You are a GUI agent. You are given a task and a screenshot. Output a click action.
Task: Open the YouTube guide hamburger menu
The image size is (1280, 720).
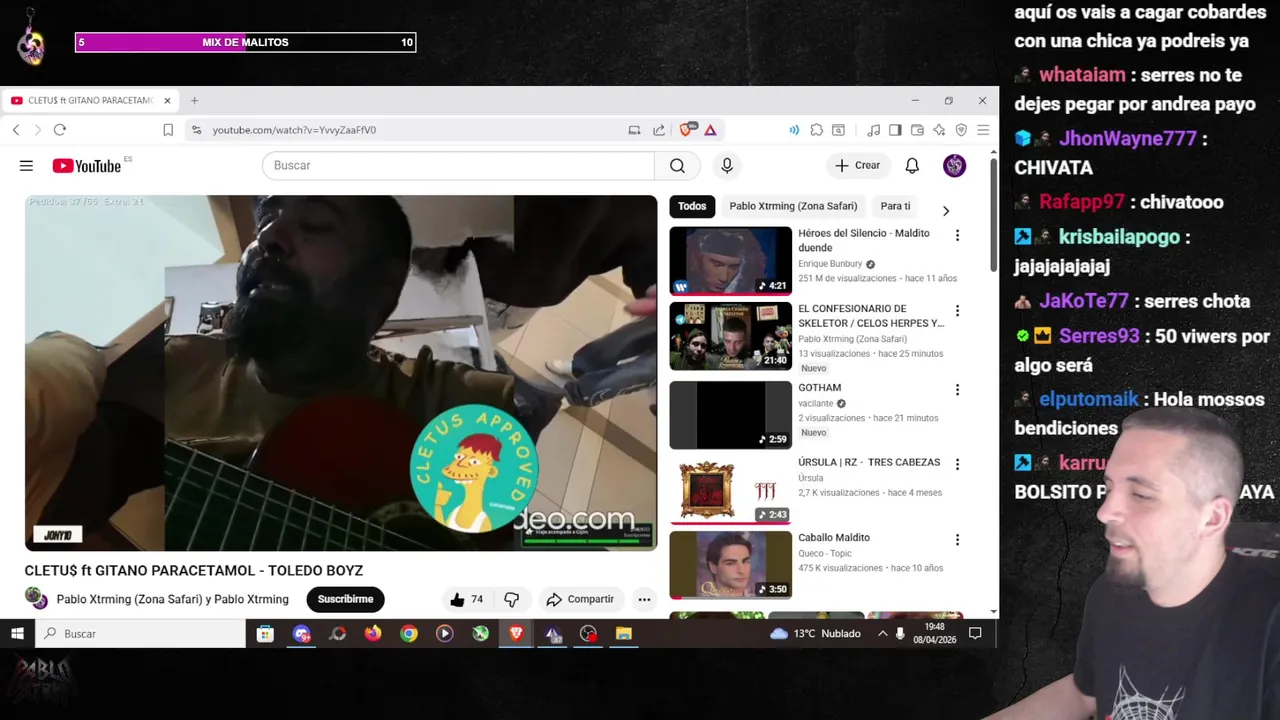click(x=26, y=166)
